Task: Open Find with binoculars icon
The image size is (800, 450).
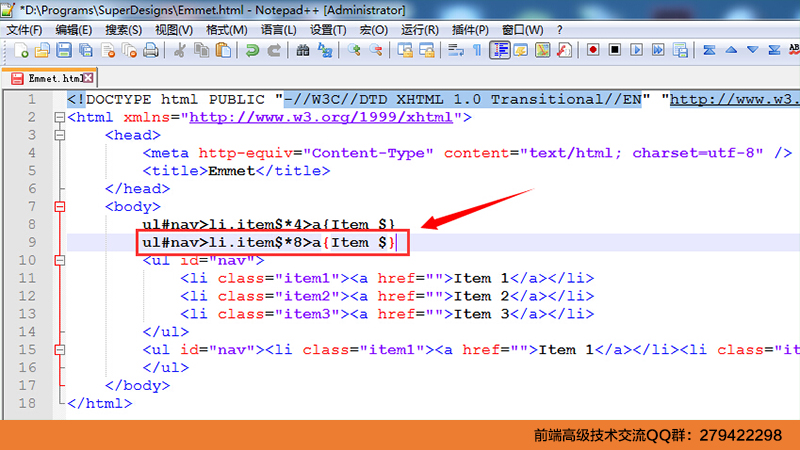Action: coord(303,50)
